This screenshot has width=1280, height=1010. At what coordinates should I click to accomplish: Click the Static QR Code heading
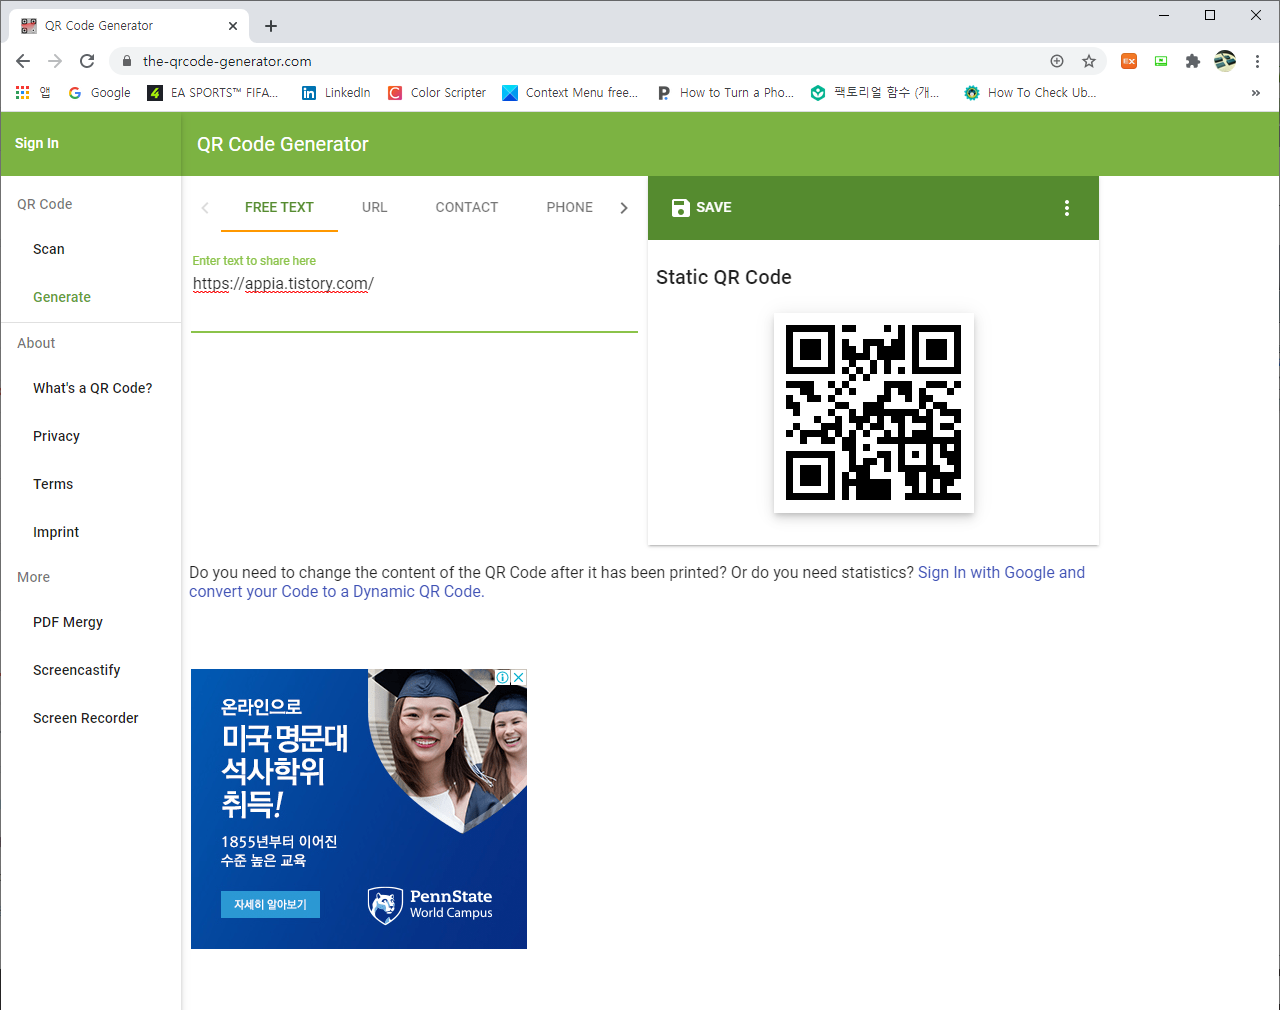pos(724,277)
